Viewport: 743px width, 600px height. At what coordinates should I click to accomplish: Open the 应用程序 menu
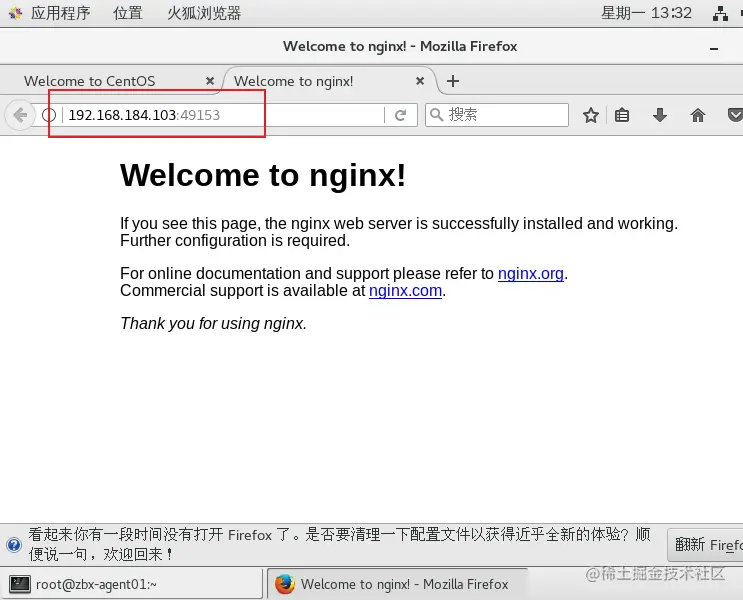coord(60,13)
